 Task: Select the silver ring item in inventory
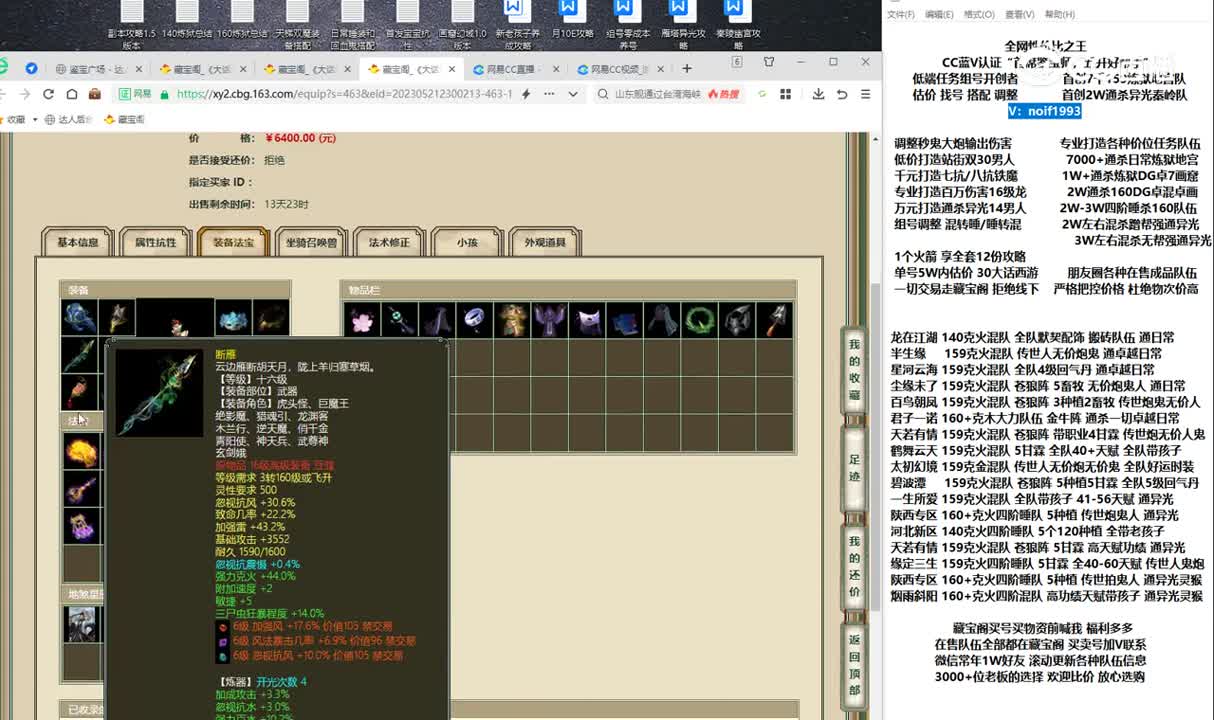(473, 320)
